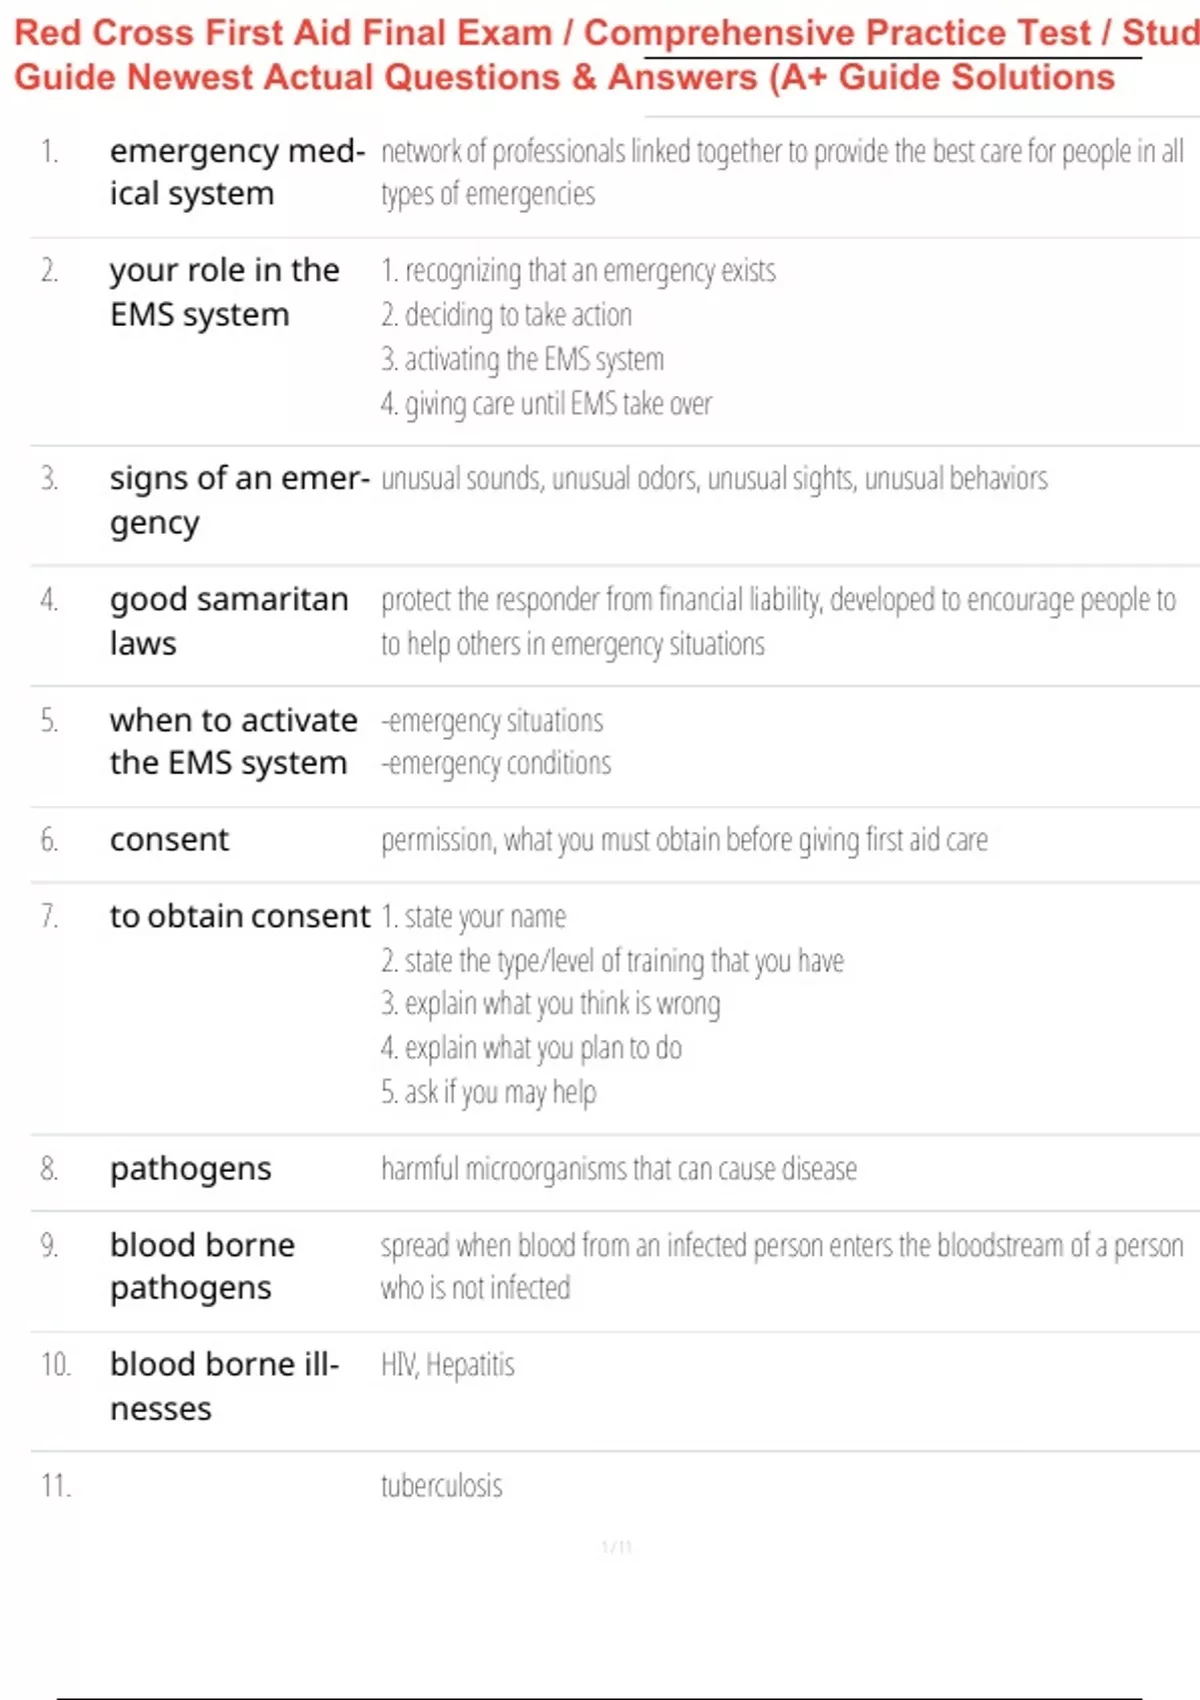
Task: Click the "unusual sounds, unusual odors" definition
Action: [714, 479]
